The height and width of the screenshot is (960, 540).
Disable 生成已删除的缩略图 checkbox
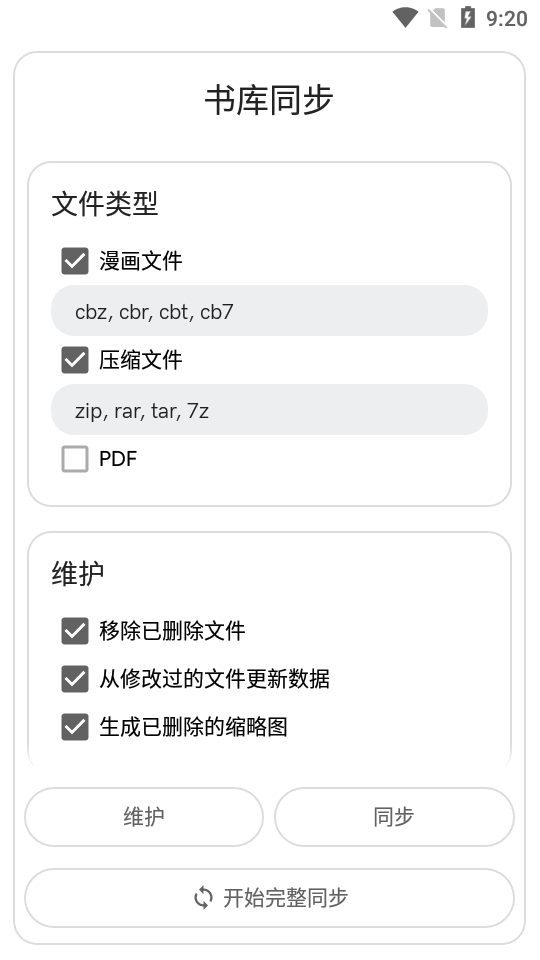pyautogui.click(x=75, y=727)
